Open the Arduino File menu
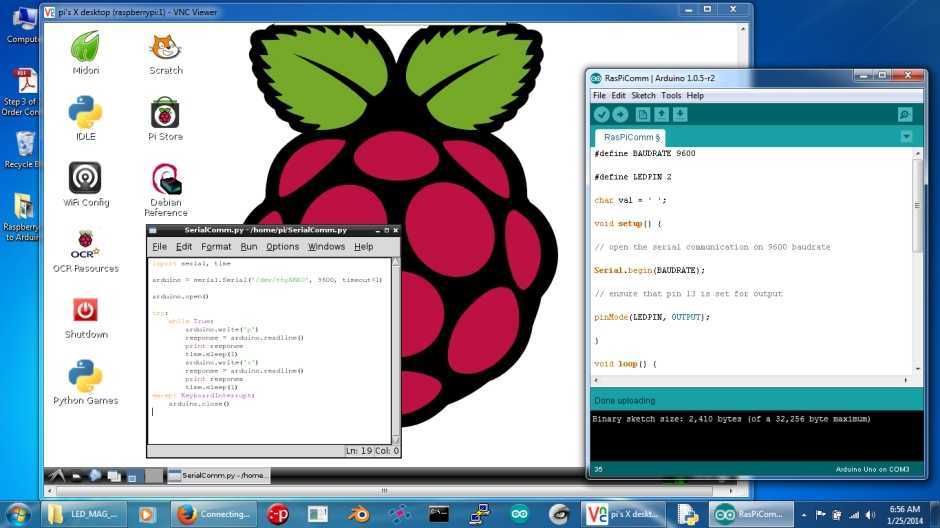The image size is (940, 528). [x=599, y=95]
